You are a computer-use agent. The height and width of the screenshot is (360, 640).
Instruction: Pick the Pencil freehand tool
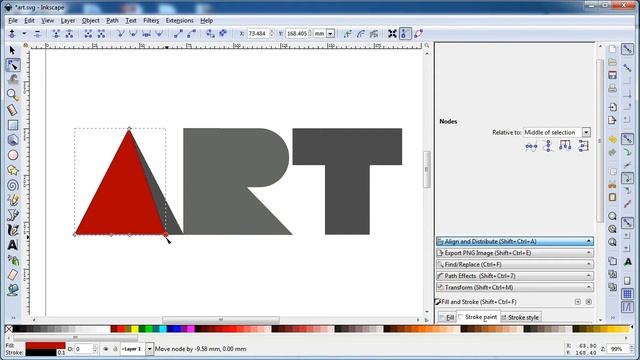tap(13, 200)
